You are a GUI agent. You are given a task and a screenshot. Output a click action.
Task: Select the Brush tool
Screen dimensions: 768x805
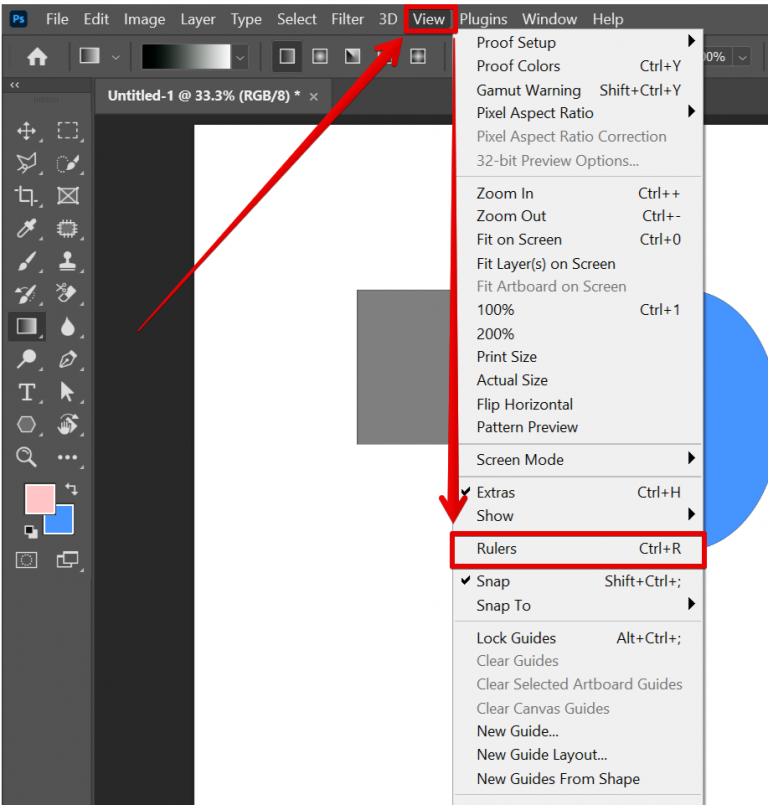(27, 261)
